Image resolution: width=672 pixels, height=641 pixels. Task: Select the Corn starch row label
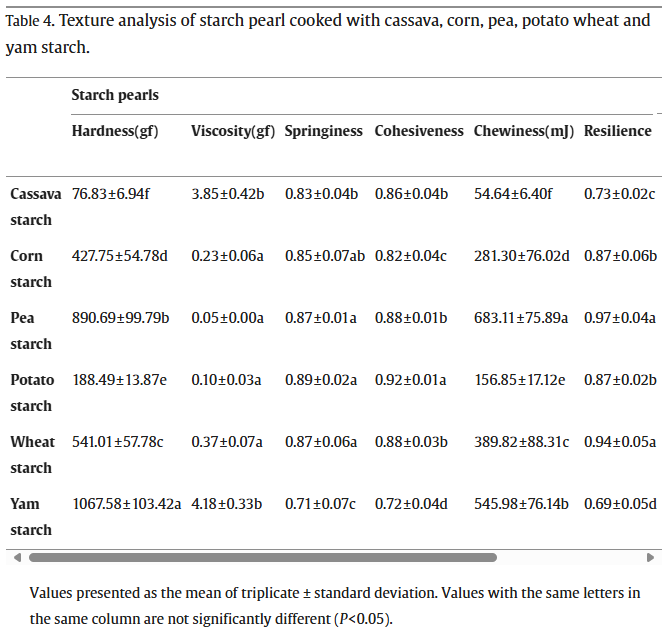[x=30, y=268]
